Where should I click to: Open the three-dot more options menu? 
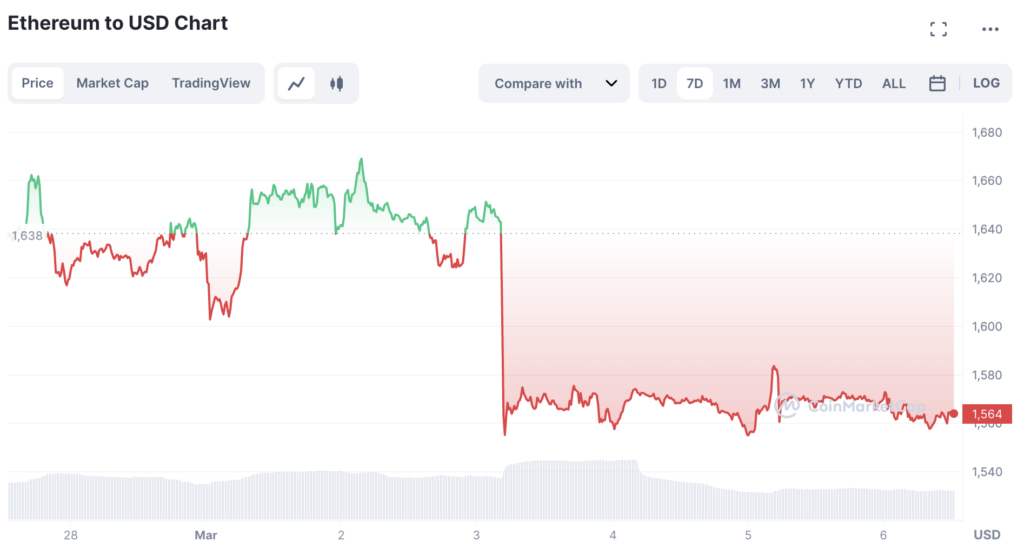tap(990, 29)
